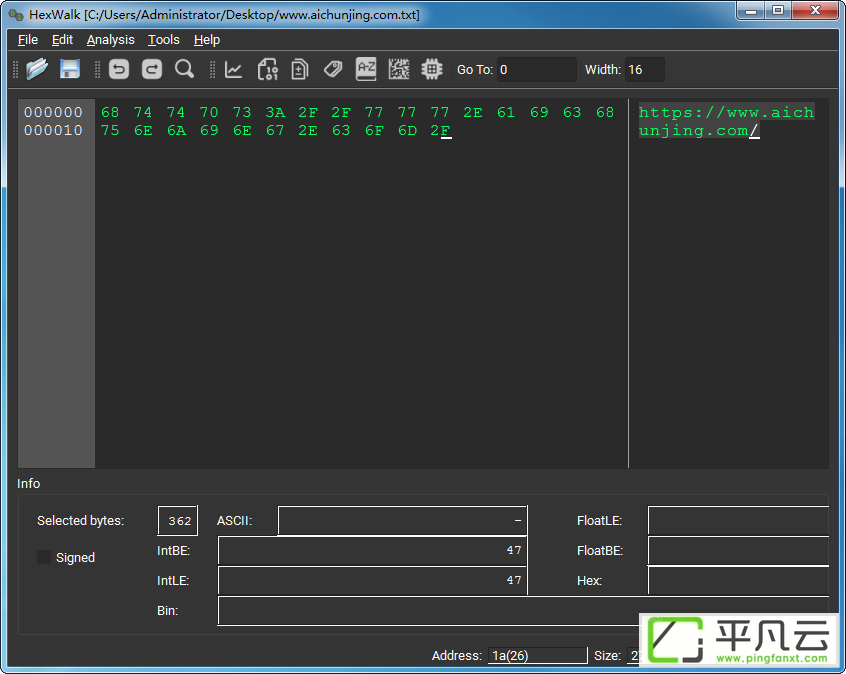Image resolution: width=846 pixels, height=674 pixels.
Task: Save the file with floppy disk icon
Action: [x=70, y=69]
